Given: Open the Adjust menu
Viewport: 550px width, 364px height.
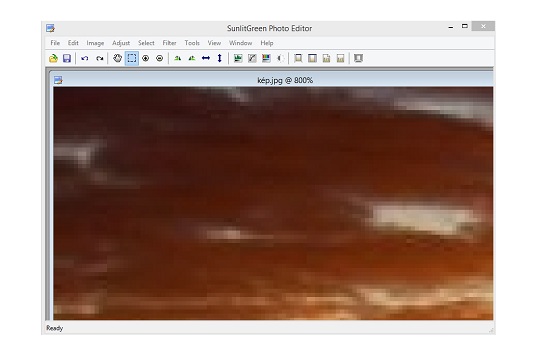Looking at the screenshot, I should click(x=121, y=43).
